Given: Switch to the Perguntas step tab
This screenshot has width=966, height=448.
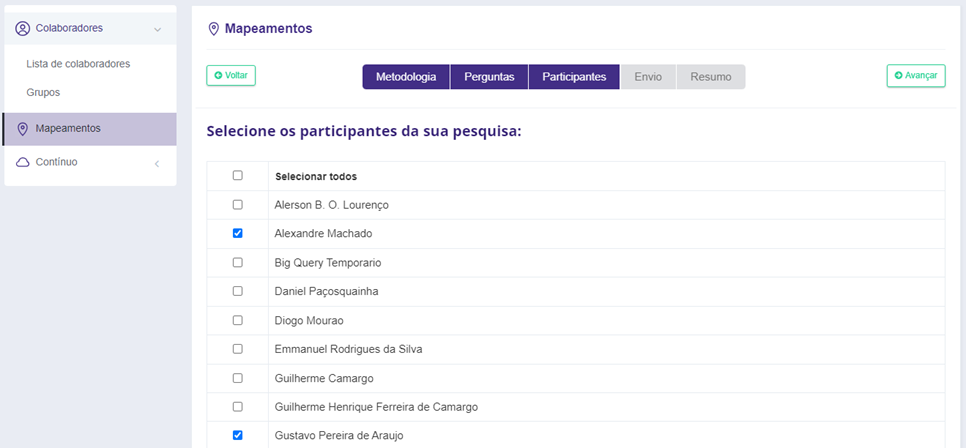Looking at the screenshot, I should [489, 77].
